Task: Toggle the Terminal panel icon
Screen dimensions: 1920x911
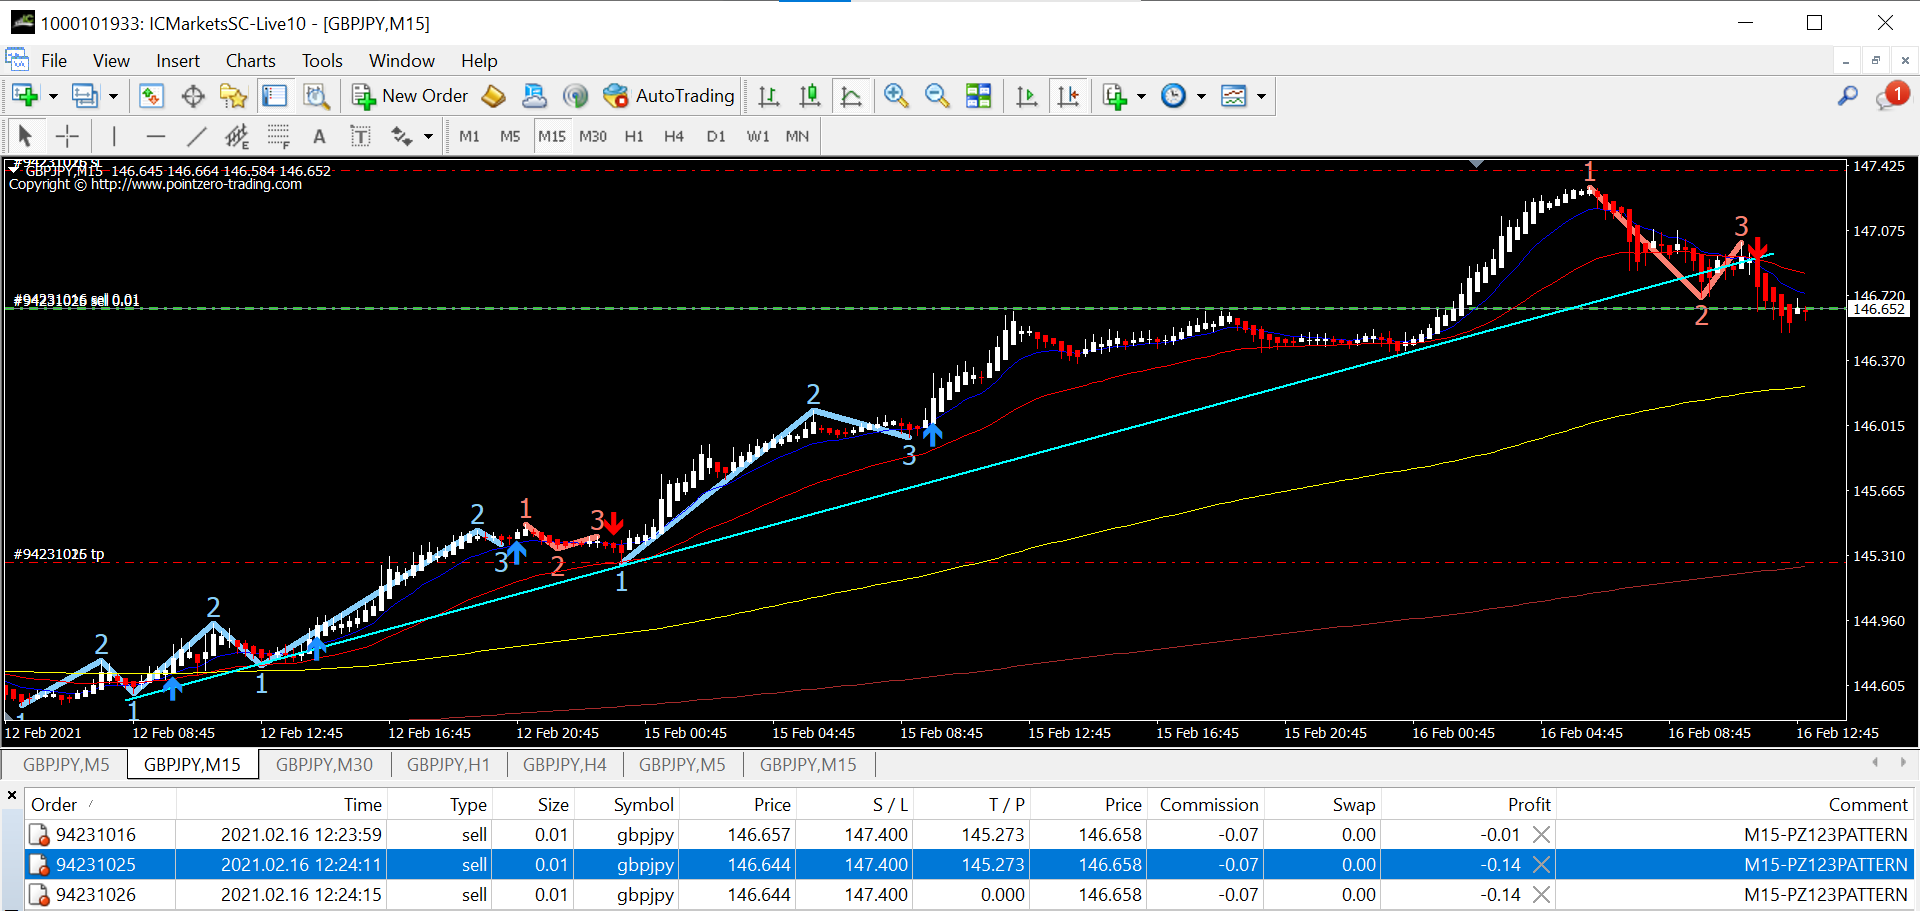Action: click(x=274, y=96)
